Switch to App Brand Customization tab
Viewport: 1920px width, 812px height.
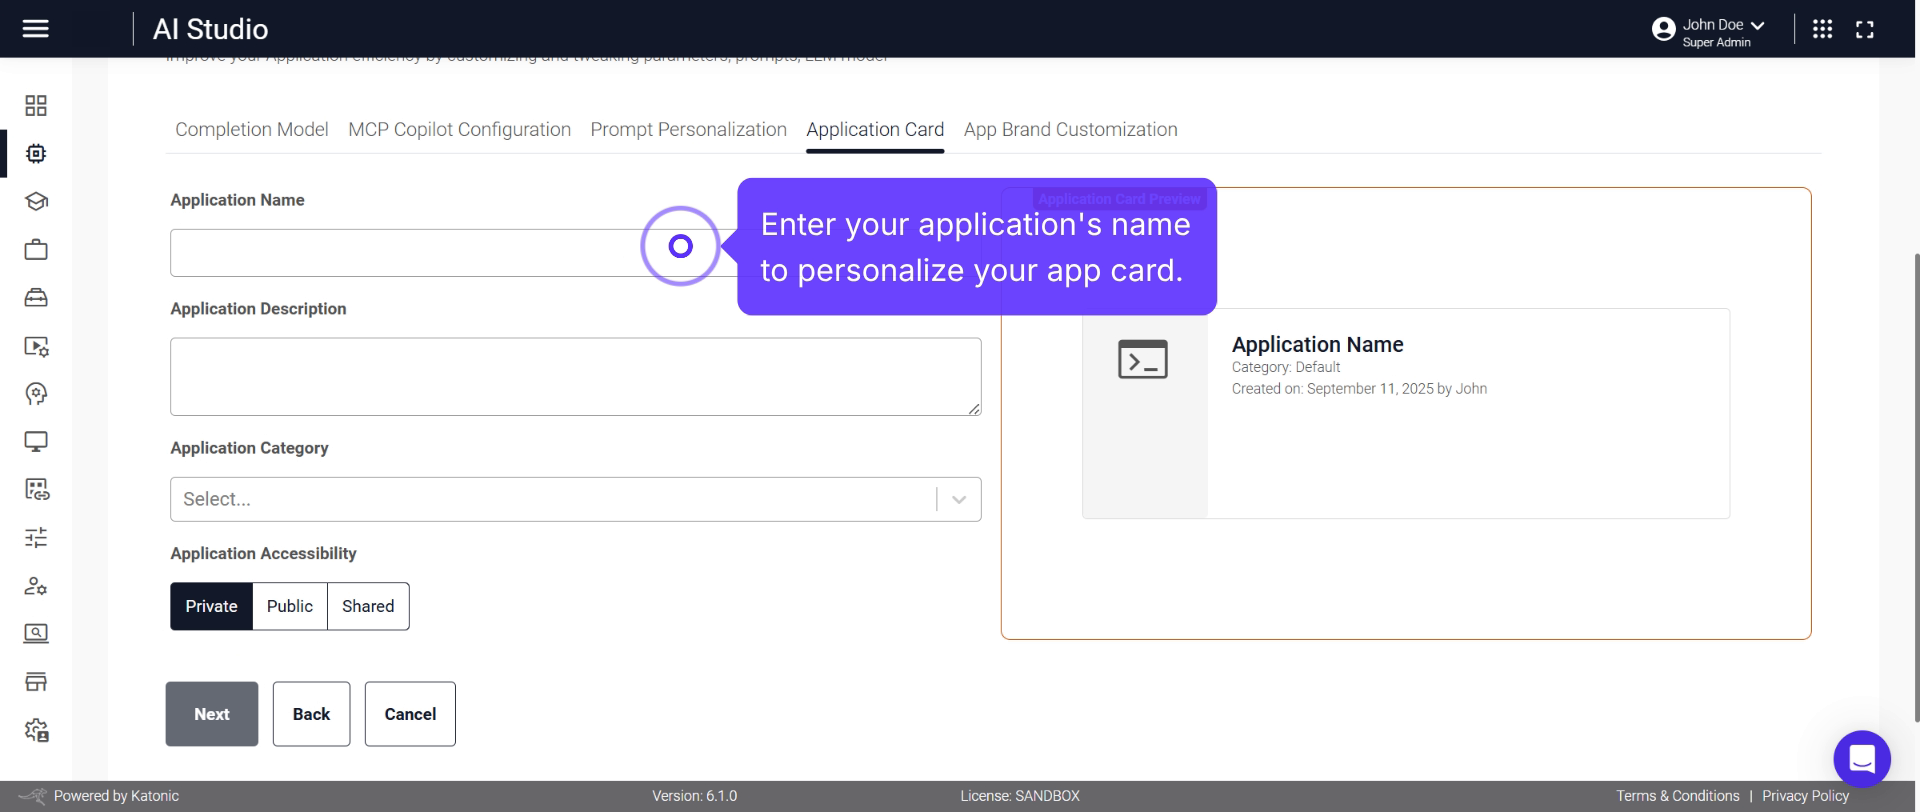tap(1070, 130)
